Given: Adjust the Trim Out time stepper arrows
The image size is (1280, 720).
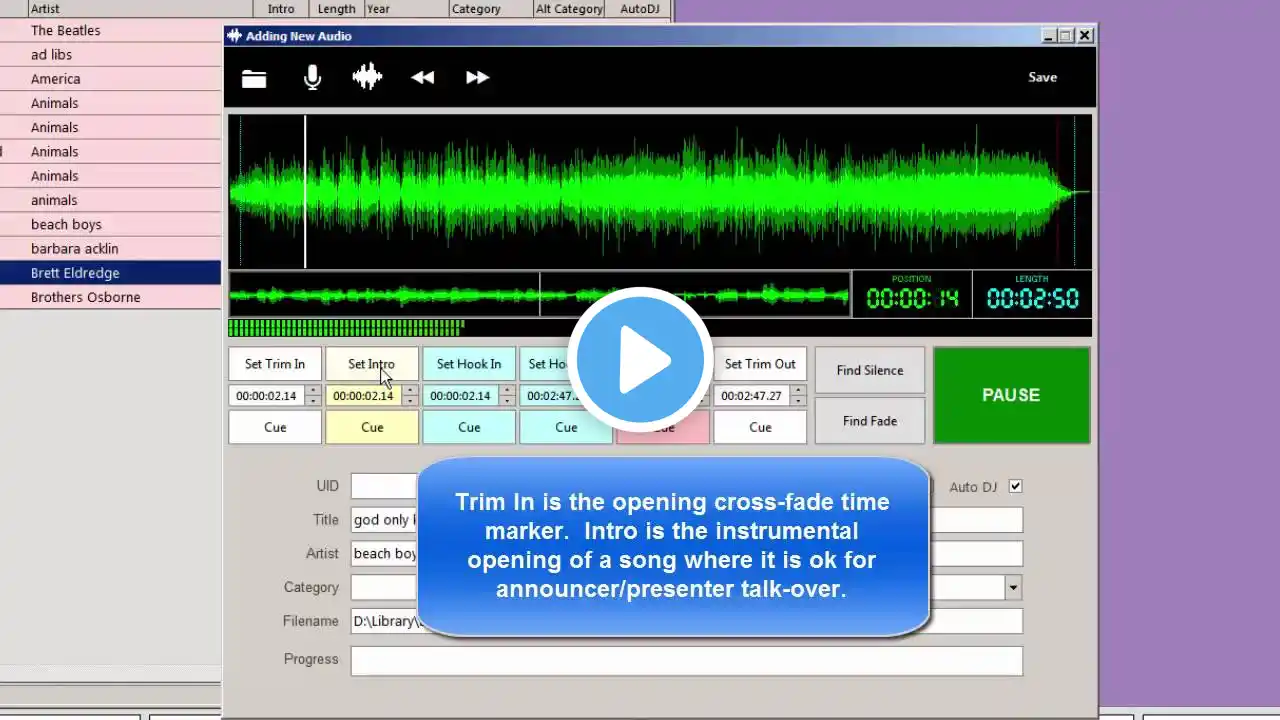Looking at the screenshot, I should pyautogui.click(x=798, y=396).
